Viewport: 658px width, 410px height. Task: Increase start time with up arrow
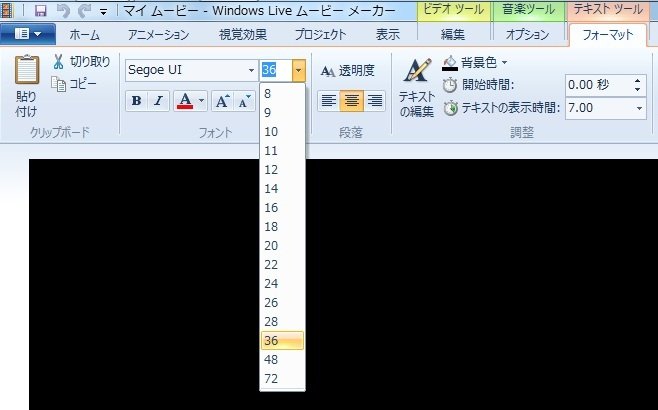(638, 81)
